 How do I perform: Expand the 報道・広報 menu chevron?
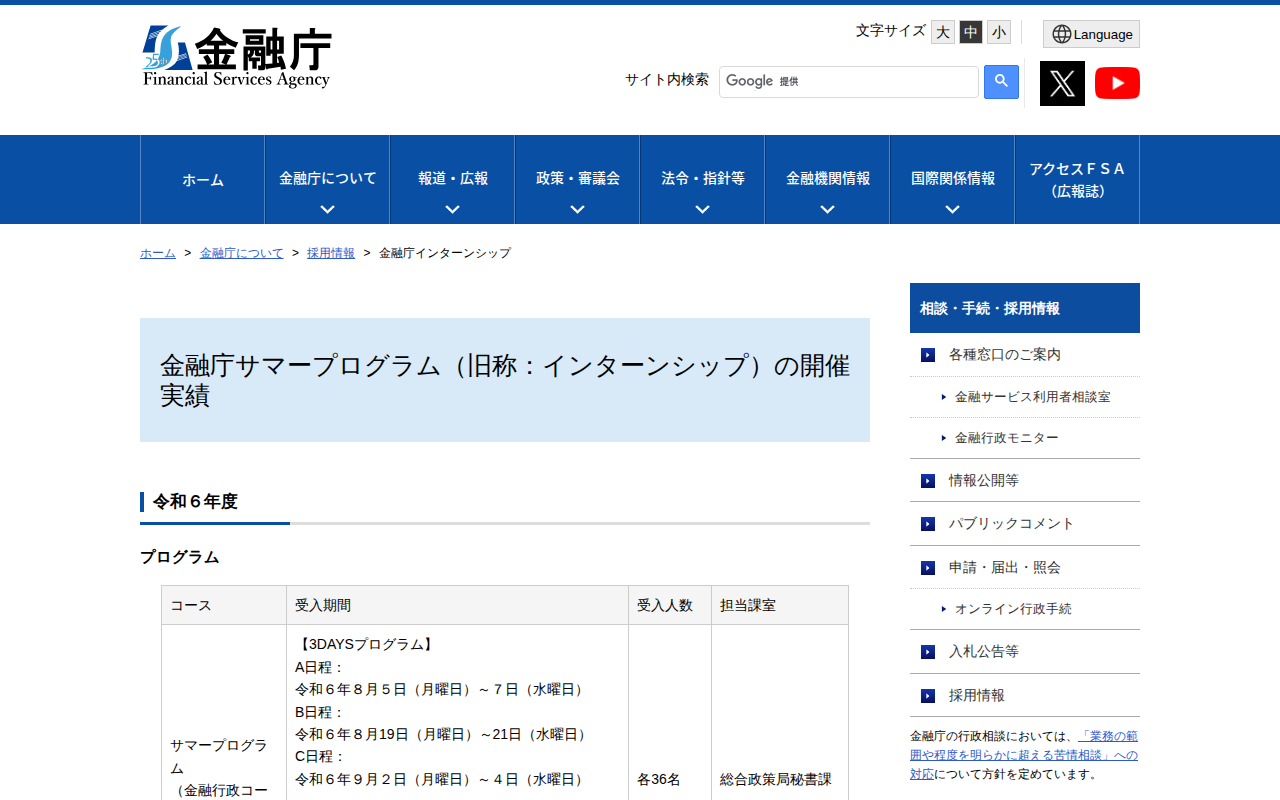point(452,210)
